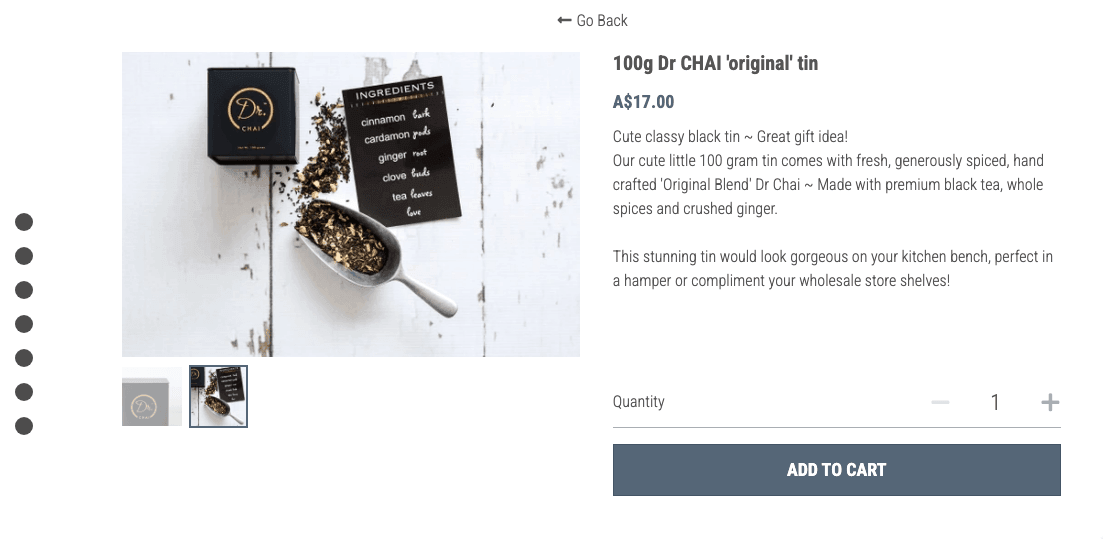
Task: Click the quantity value field showing 1
Action: 995,402
